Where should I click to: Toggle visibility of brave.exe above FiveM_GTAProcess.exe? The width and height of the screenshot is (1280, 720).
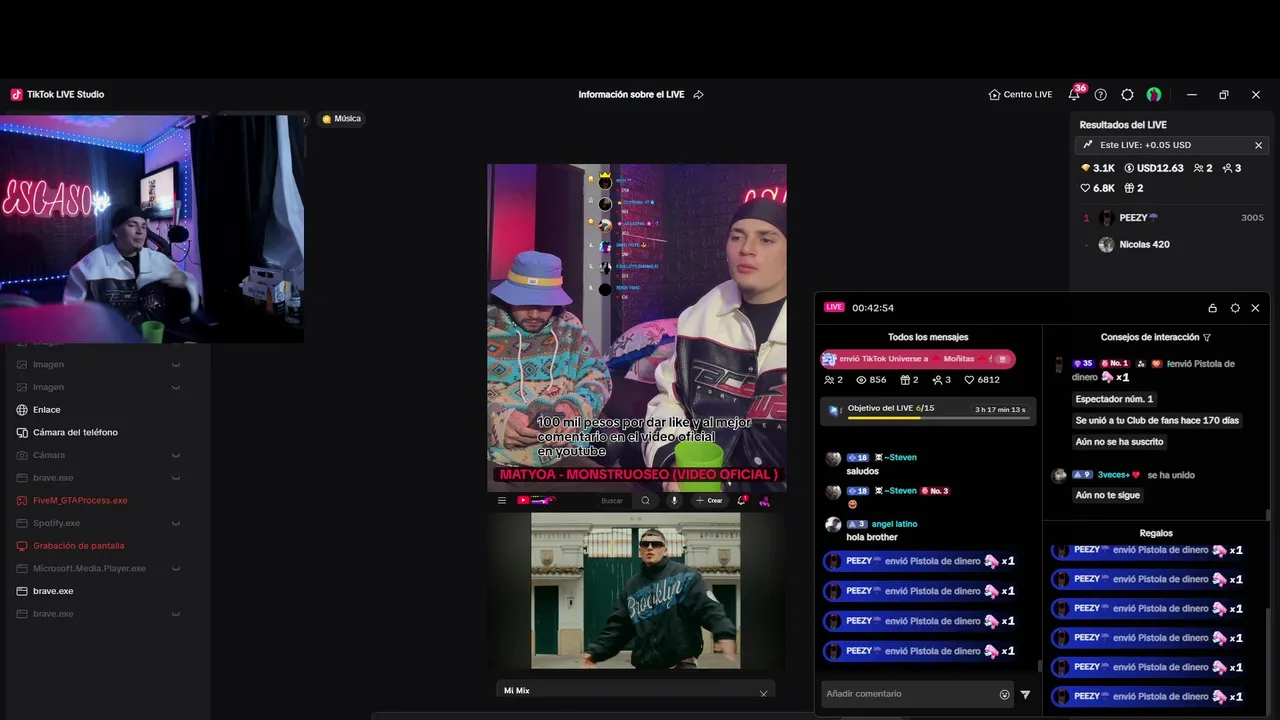(176, 478)
